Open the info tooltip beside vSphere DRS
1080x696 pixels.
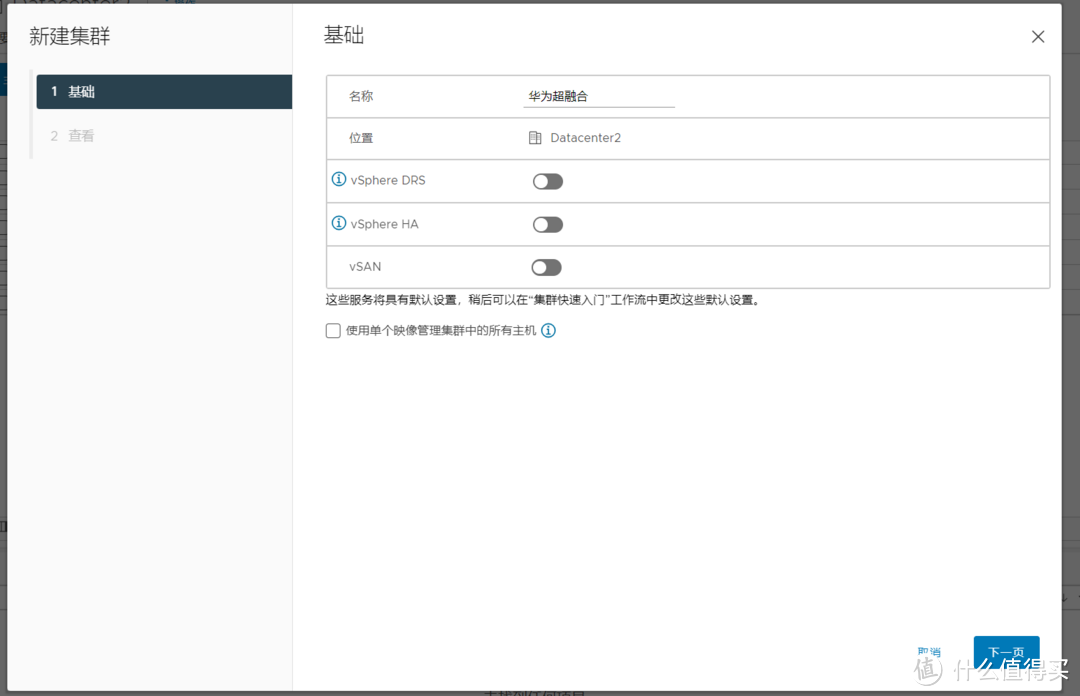[338, 180]
